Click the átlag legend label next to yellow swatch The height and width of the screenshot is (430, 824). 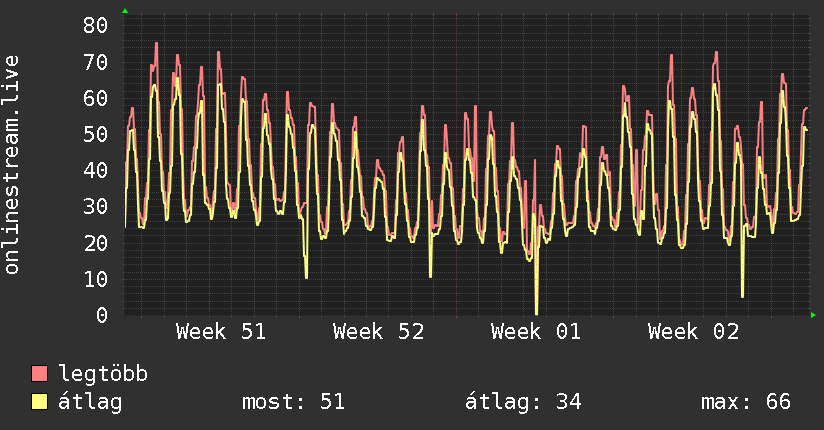coord(90,402)
